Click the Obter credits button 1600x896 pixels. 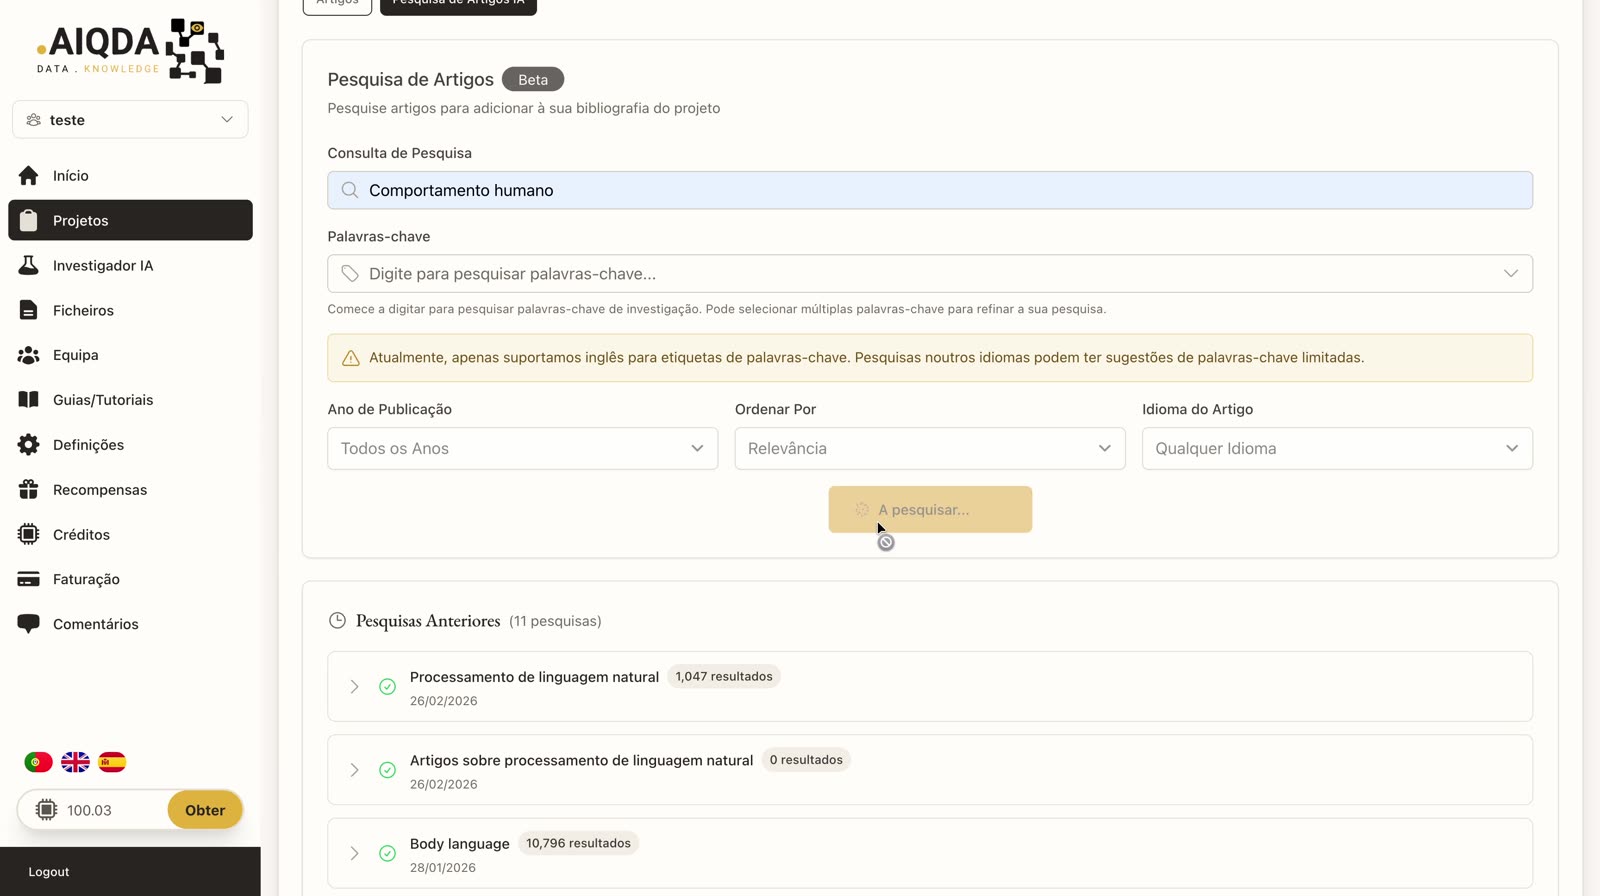205,810
